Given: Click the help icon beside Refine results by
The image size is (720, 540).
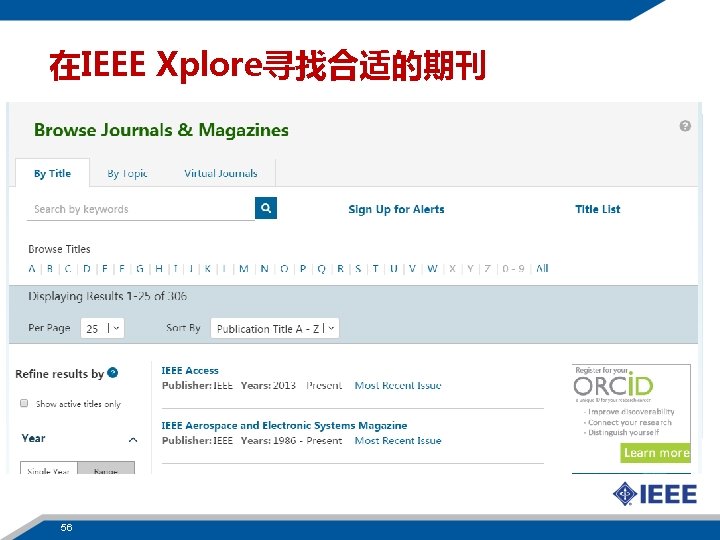Looking at the screenshot, I should (x=112, y=373).
